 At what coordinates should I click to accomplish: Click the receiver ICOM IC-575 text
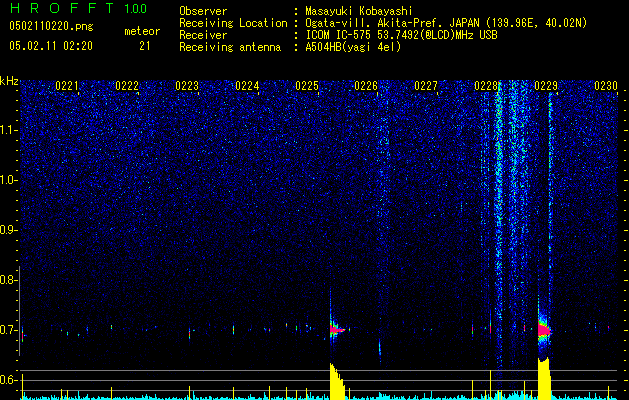tap(401, 35)
